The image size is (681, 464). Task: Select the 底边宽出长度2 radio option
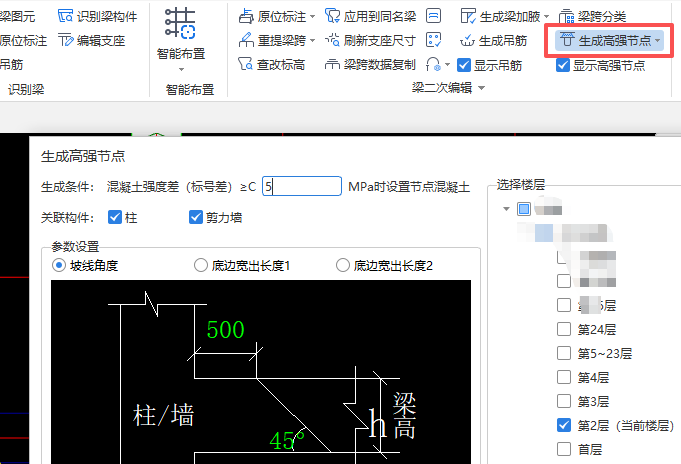click(x=343, y=265)
